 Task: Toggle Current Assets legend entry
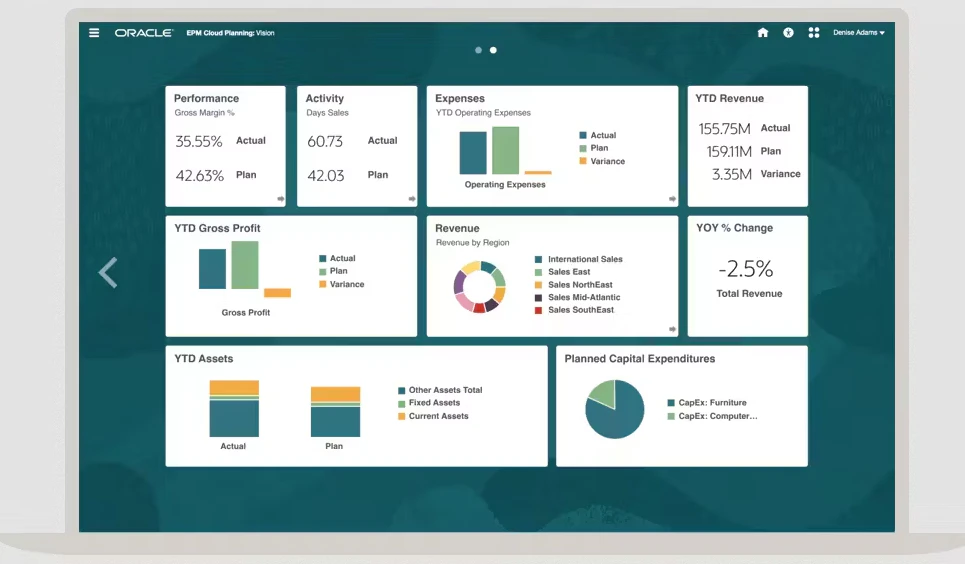point(433,416)
